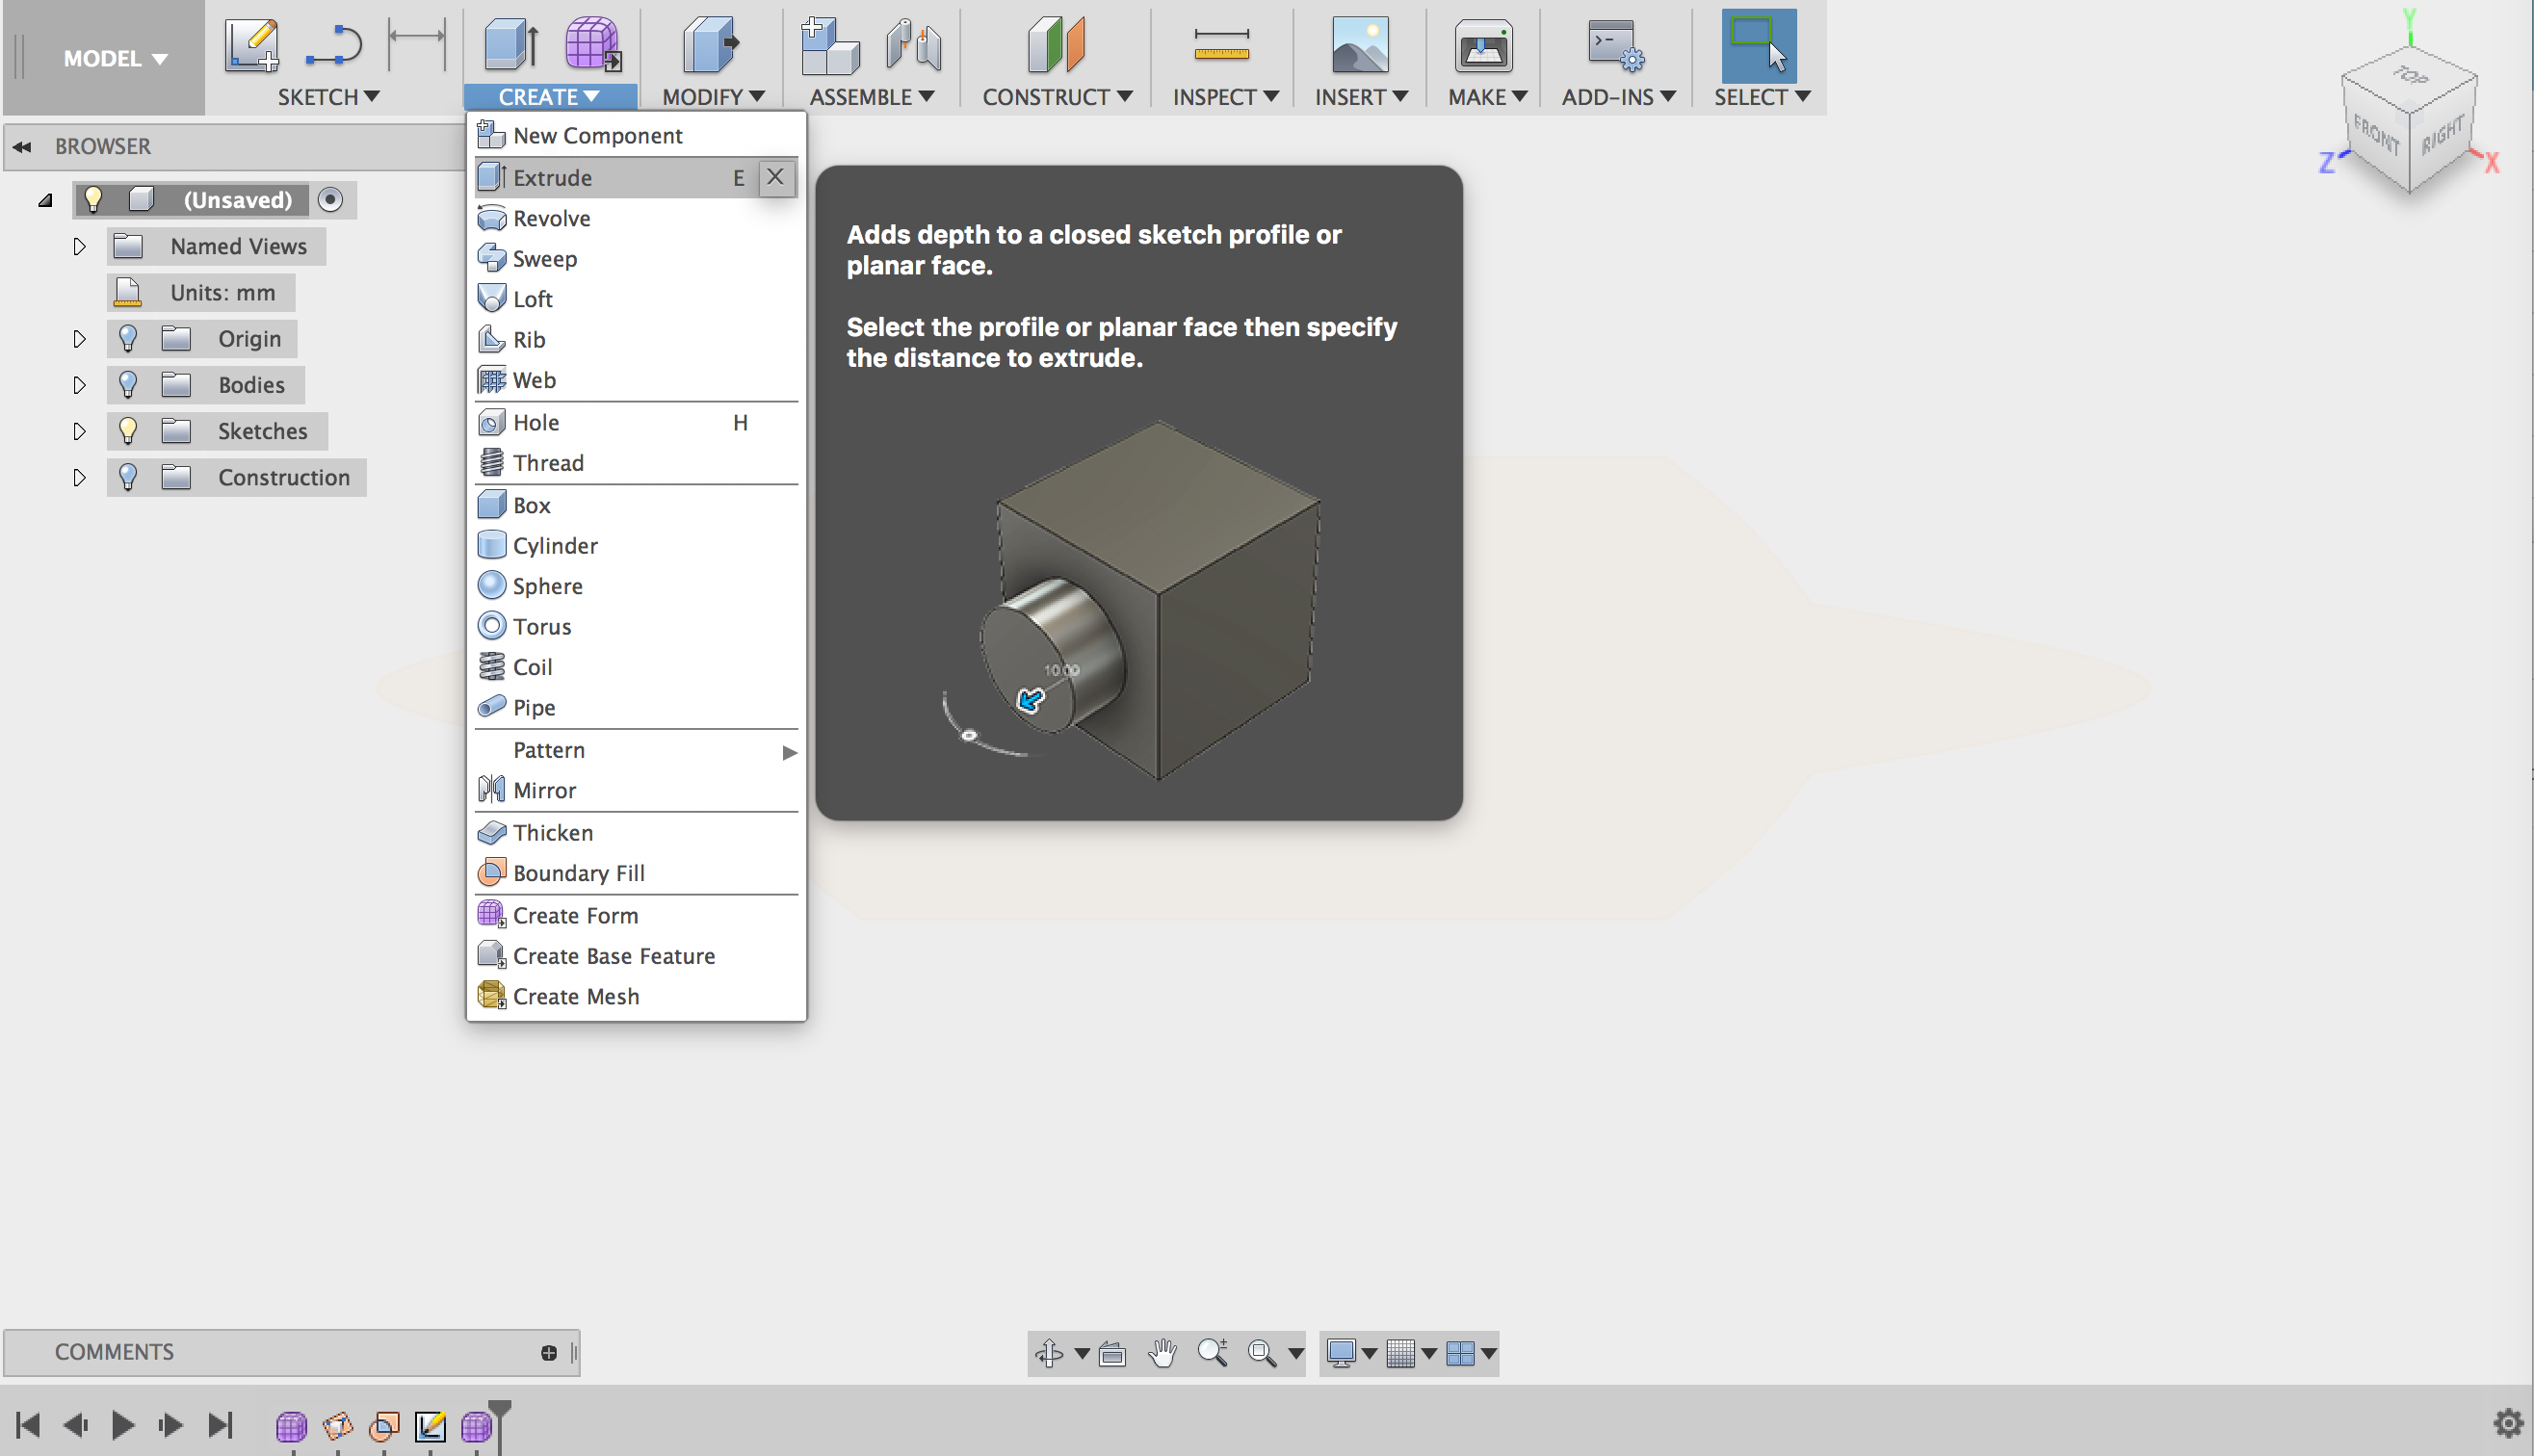The width and height of the screenshot is (2534, 1456).
Task: Choose Cylinder from Create menu
Action: (x=636, y=546)
